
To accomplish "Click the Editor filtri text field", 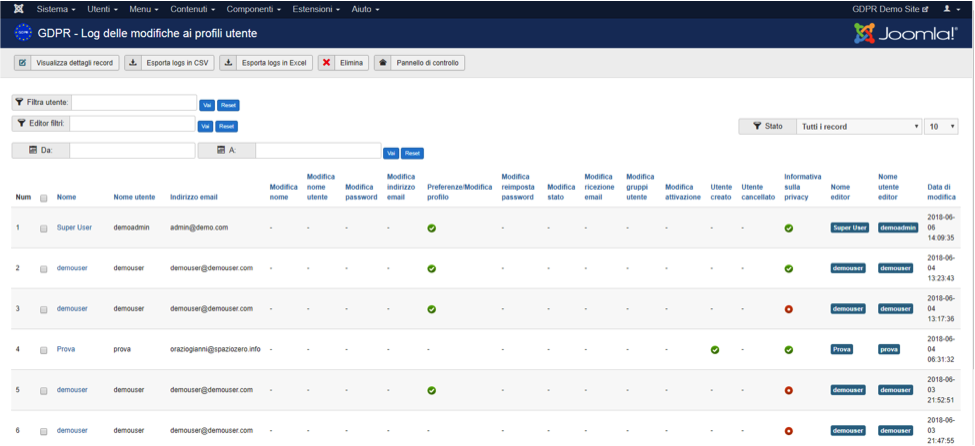I will click(x=132, y=124).
